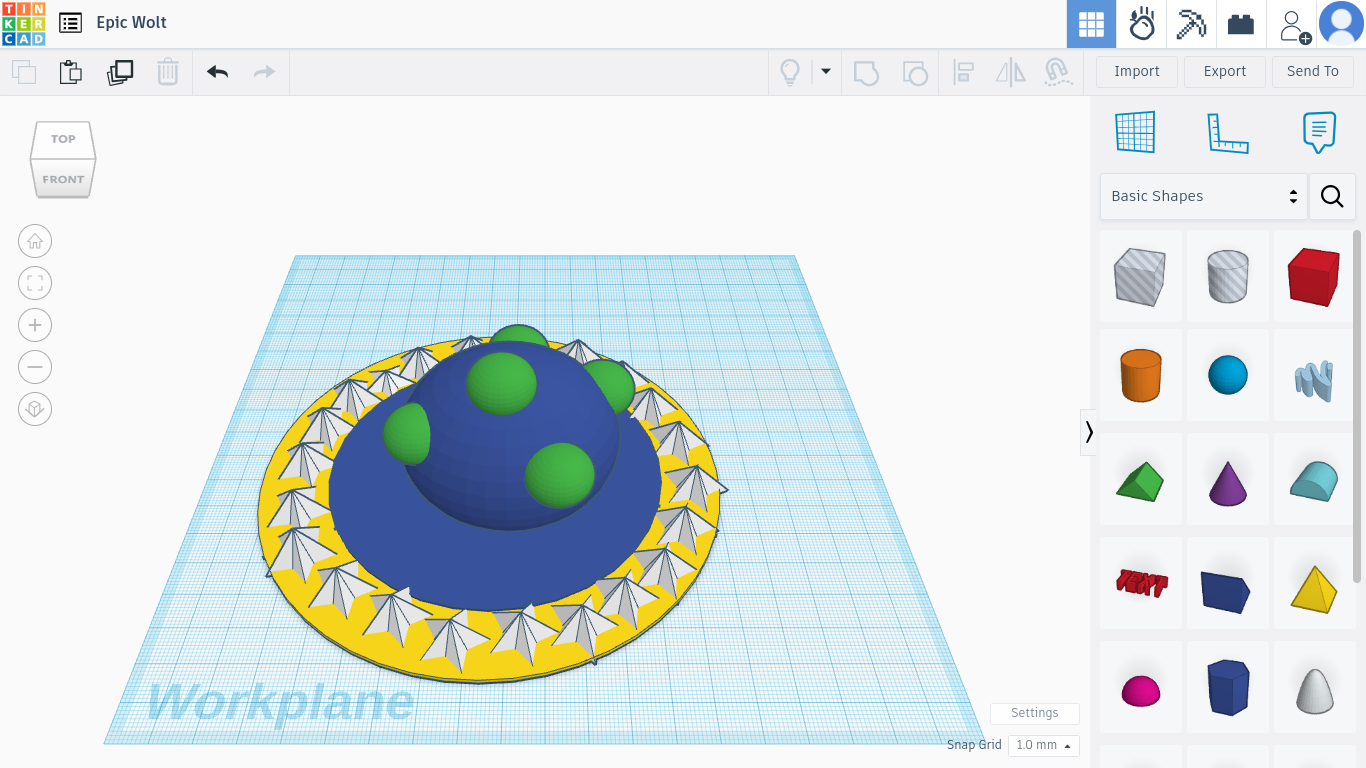Click the FRONT face of view cube

coord(63,179)
